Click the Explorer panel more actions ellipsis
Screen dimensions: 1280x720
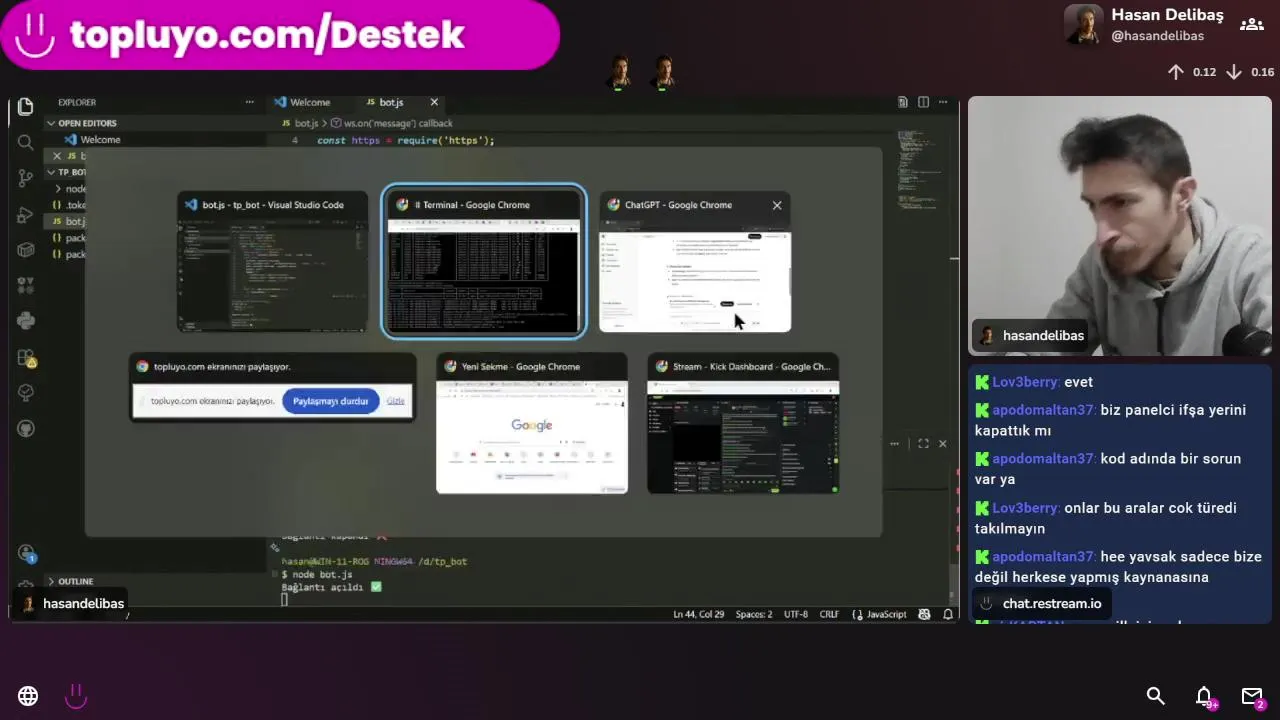[x=249, y=102]
